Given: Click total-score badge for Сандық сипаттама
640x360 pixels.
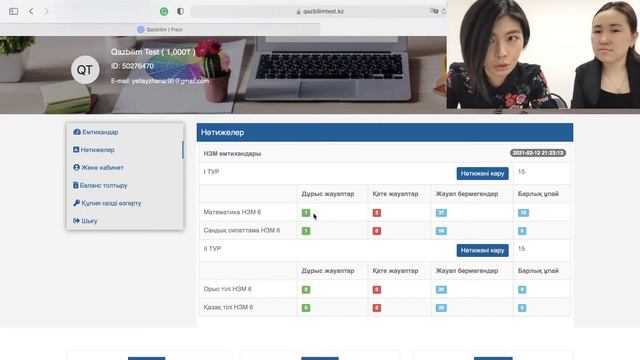Looking at the screenshot, I should click(x=522, y=231).
